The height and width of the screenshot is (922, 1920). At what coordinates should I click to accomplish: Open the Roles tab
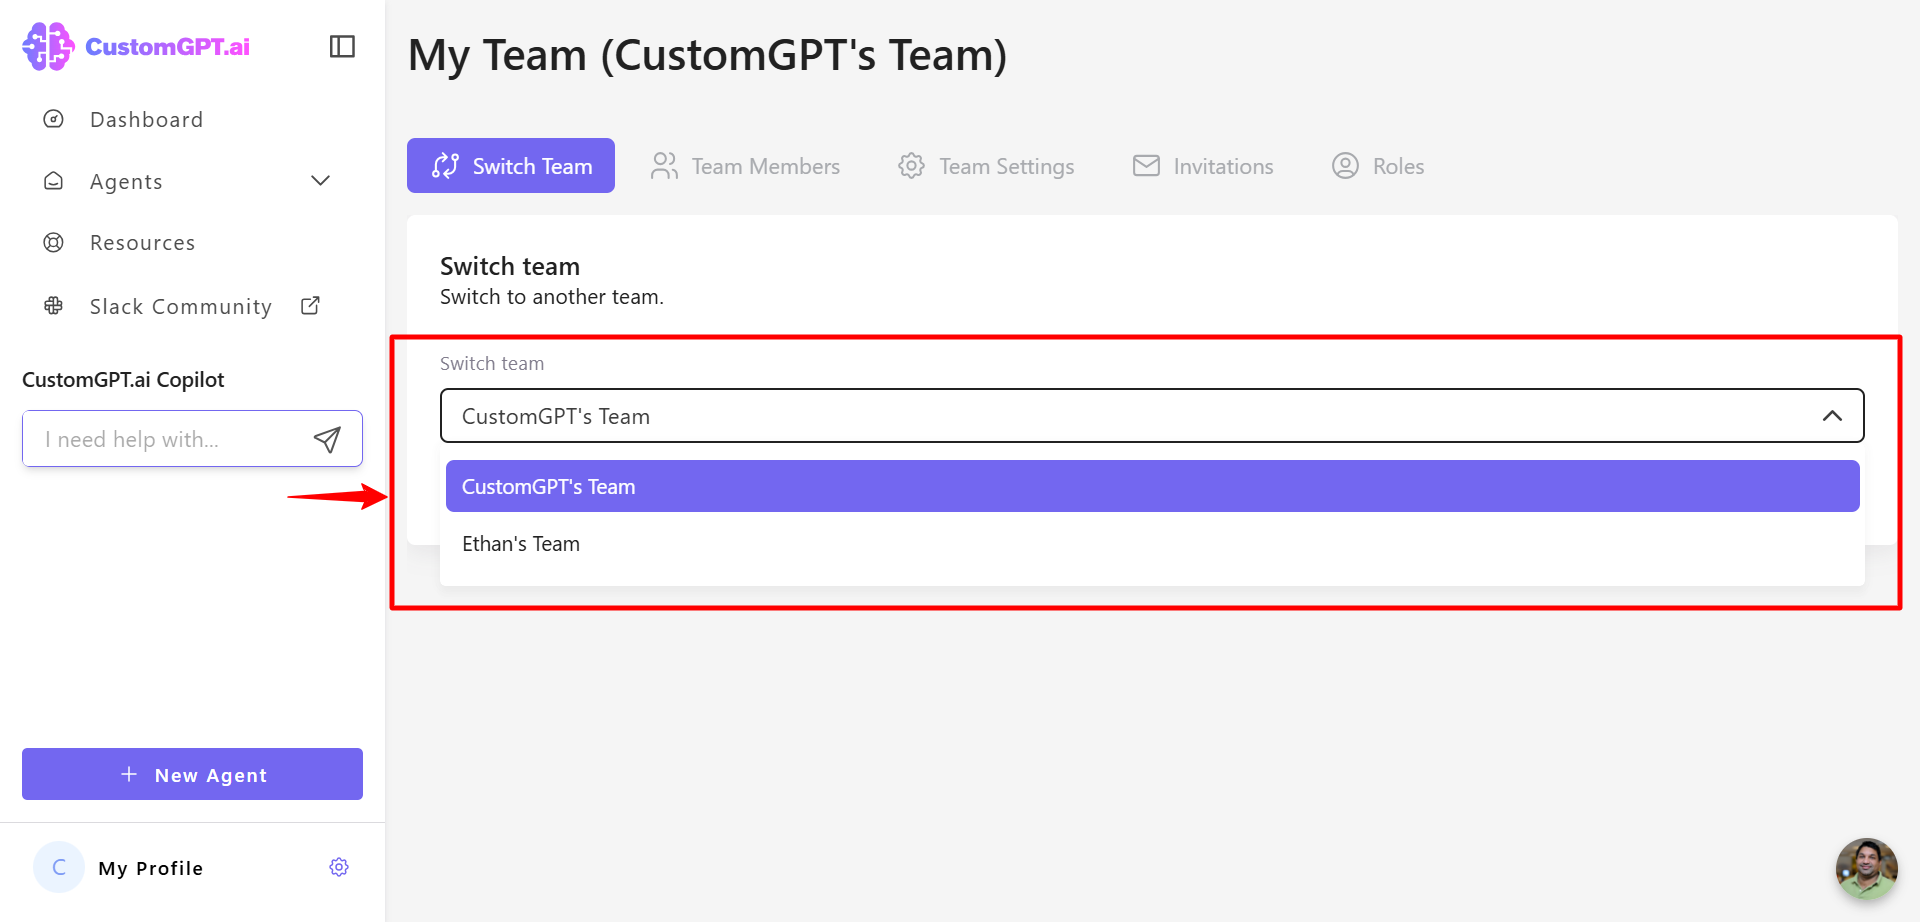pos(1378,166)
